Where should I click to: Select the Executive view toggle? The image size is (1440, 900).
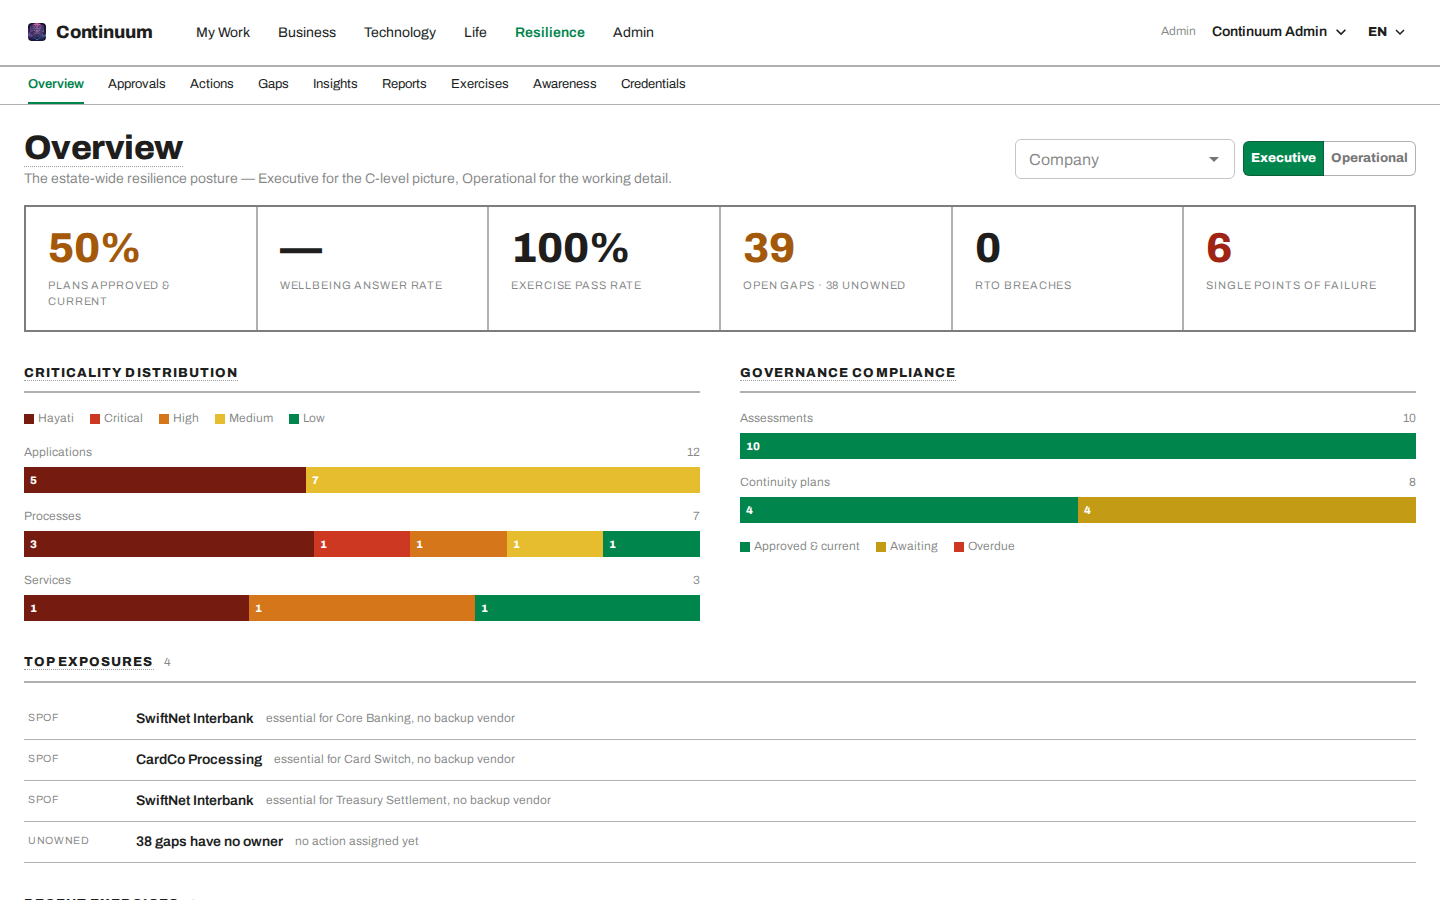point(1283,158)
